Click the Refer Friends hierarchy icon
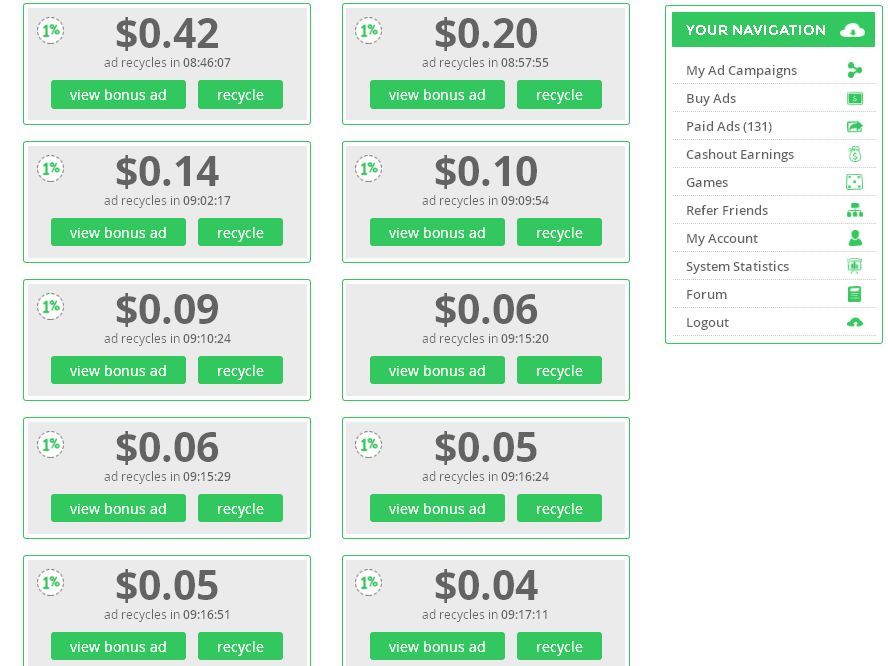 pos(855,210)
